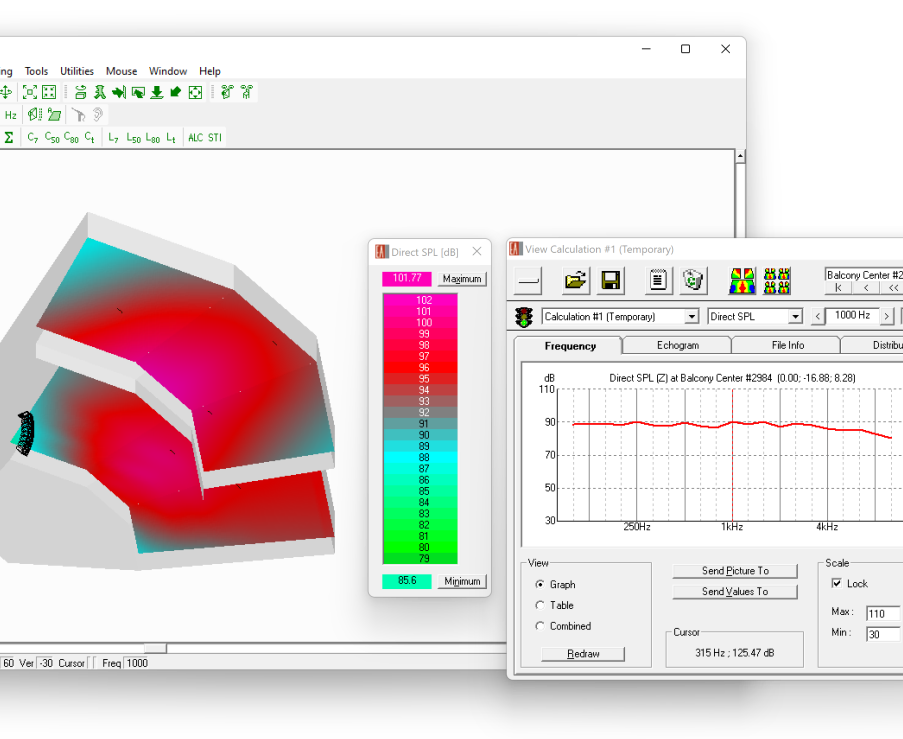903x739 pixels.
Task: Open the Utilities menu
Action: [77, 71]
